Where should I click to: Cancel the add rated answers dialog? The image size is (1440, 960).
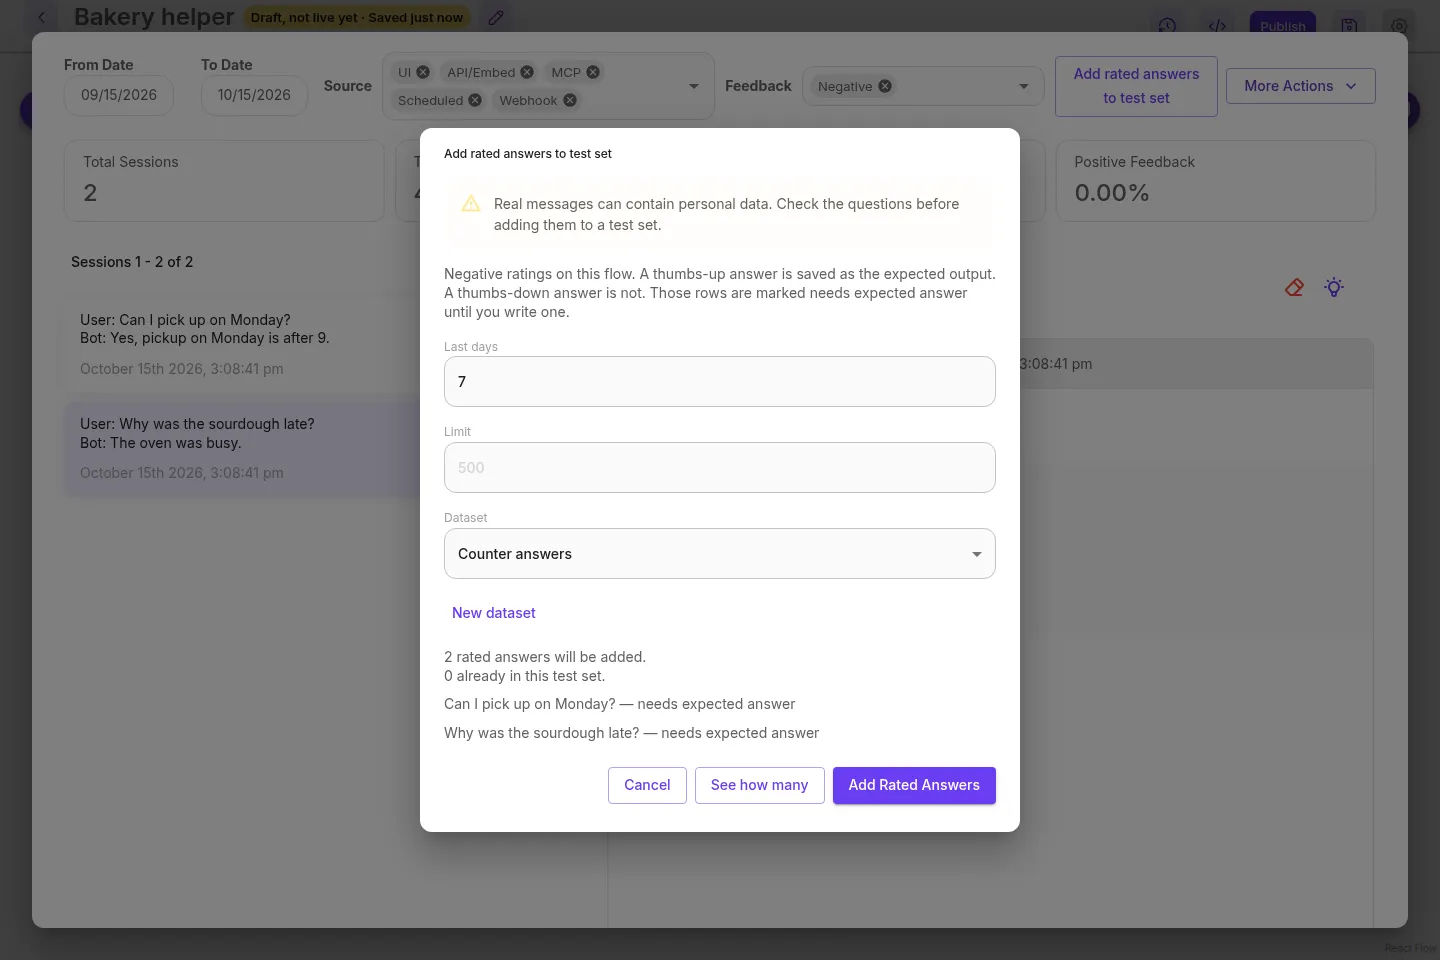[x=647, y=785]
